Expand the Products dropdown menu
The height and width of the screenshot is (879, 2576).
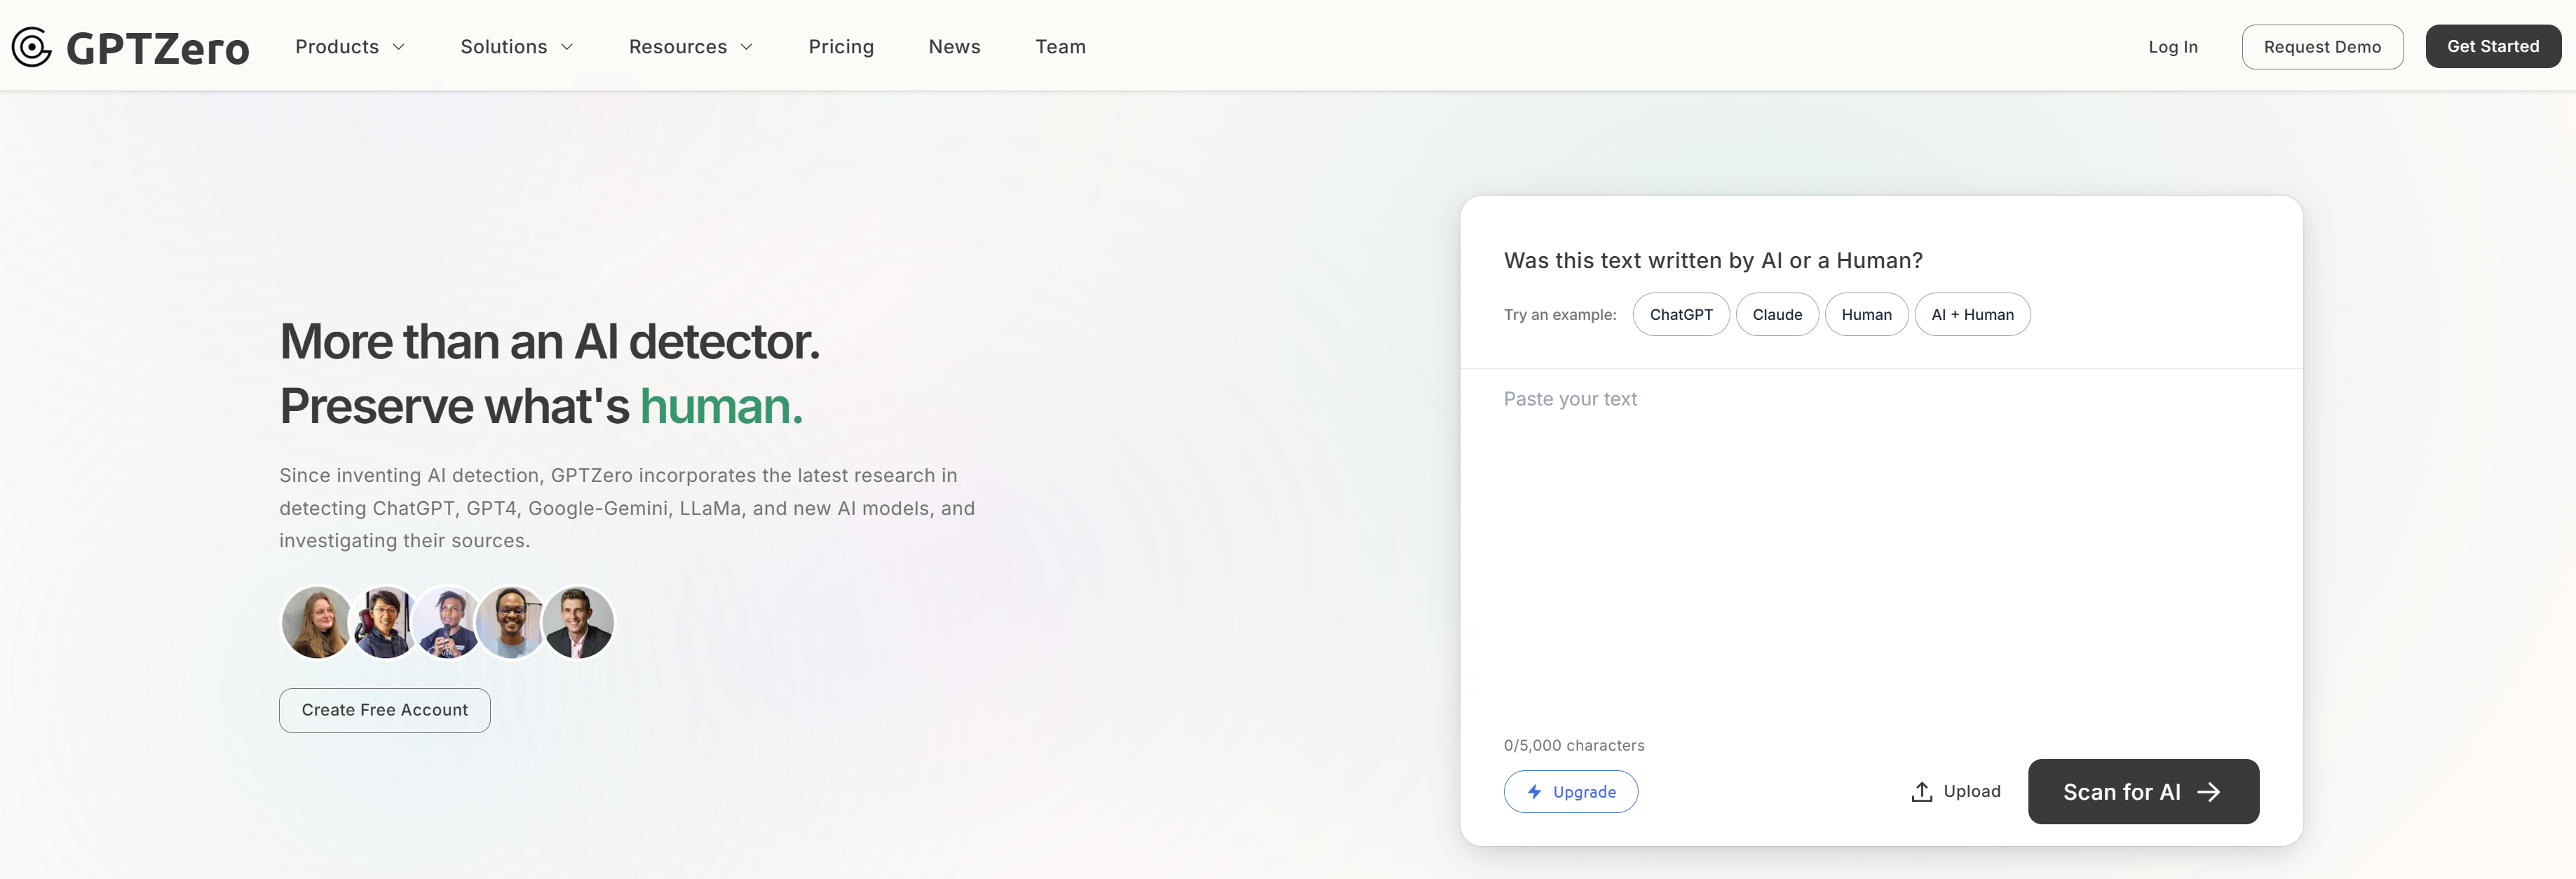(350, 47)
